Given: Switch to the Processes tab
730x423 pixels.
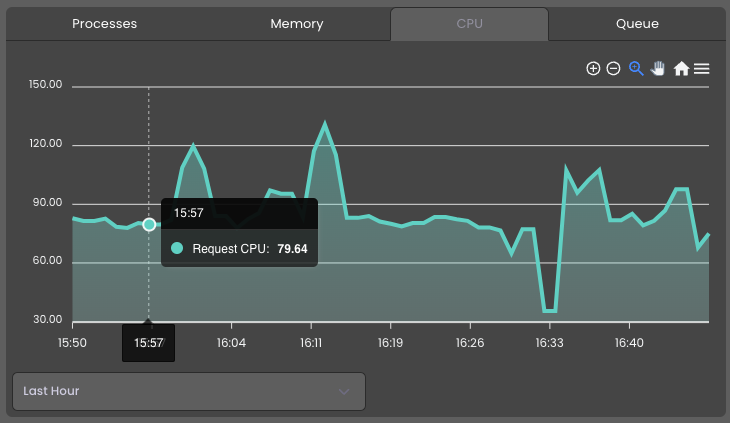Looking at the screenshot, I should (x=104, y=24).
